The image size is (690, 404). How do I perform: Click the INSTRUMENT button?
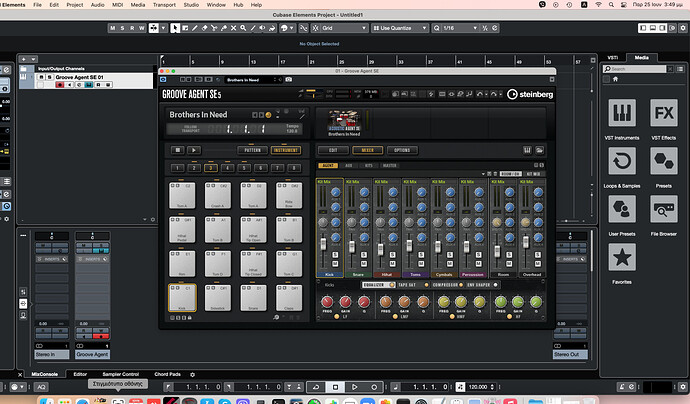286,151
